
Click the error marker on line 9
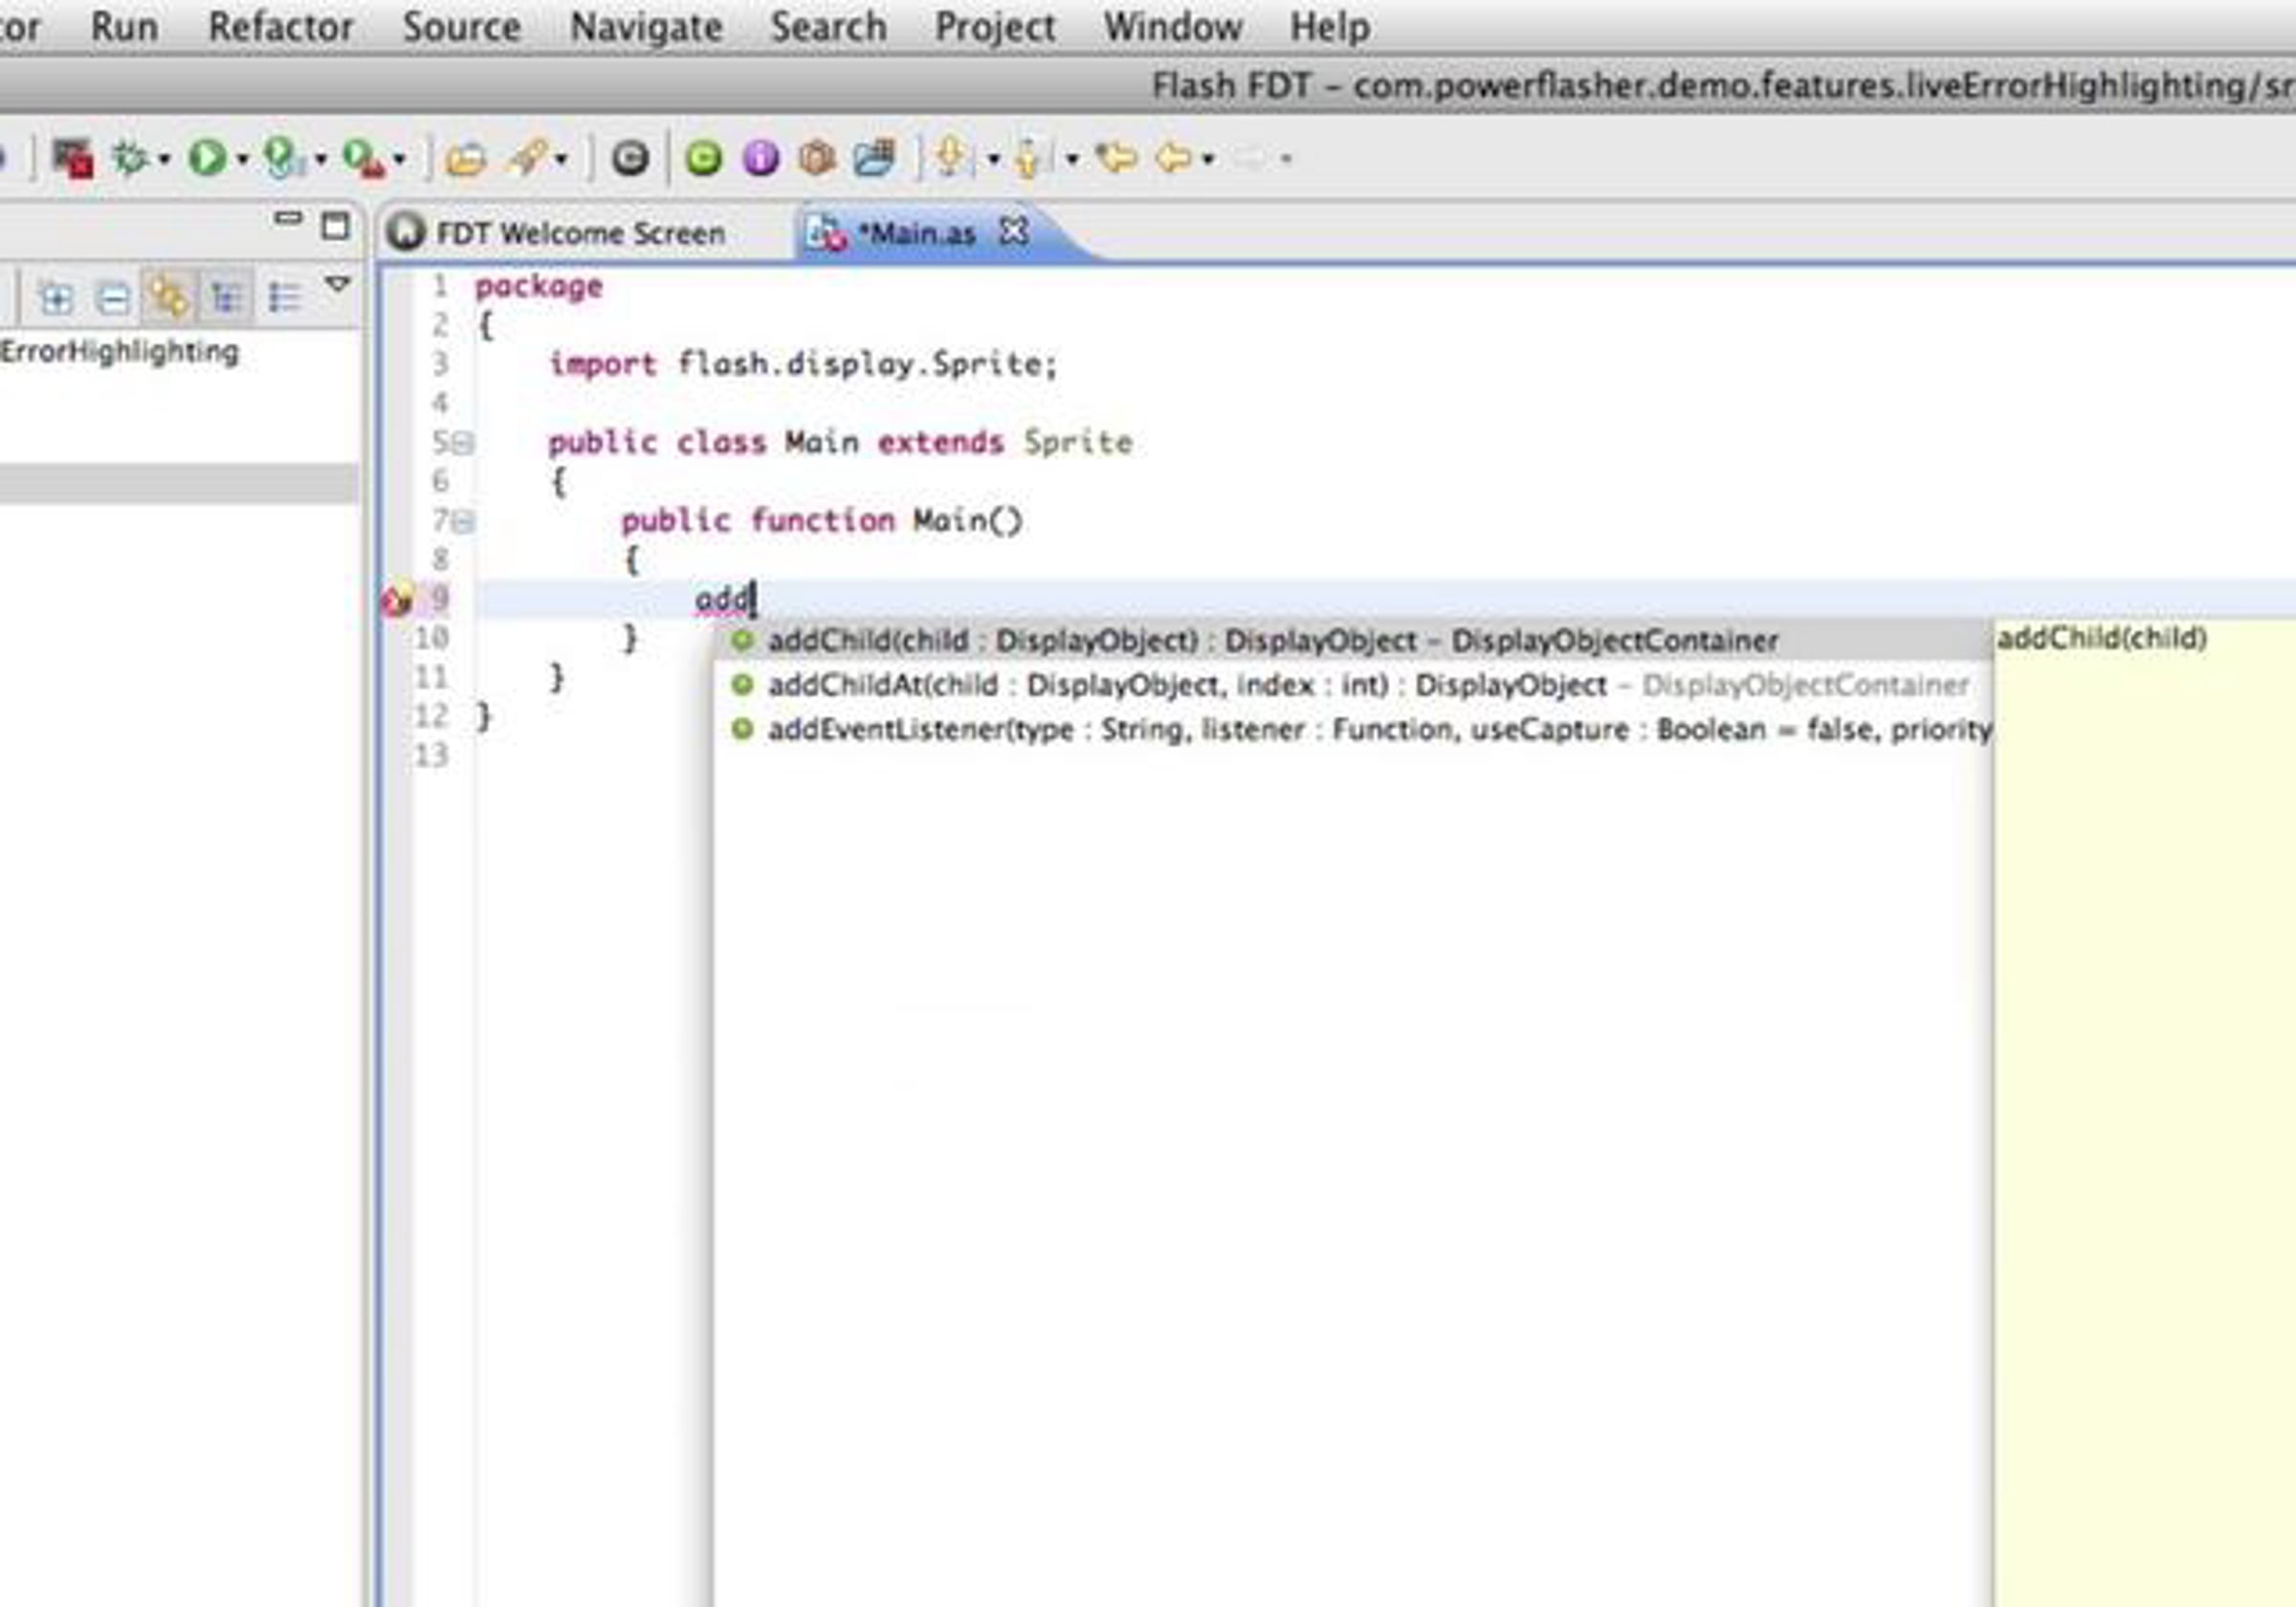[397, 600]
